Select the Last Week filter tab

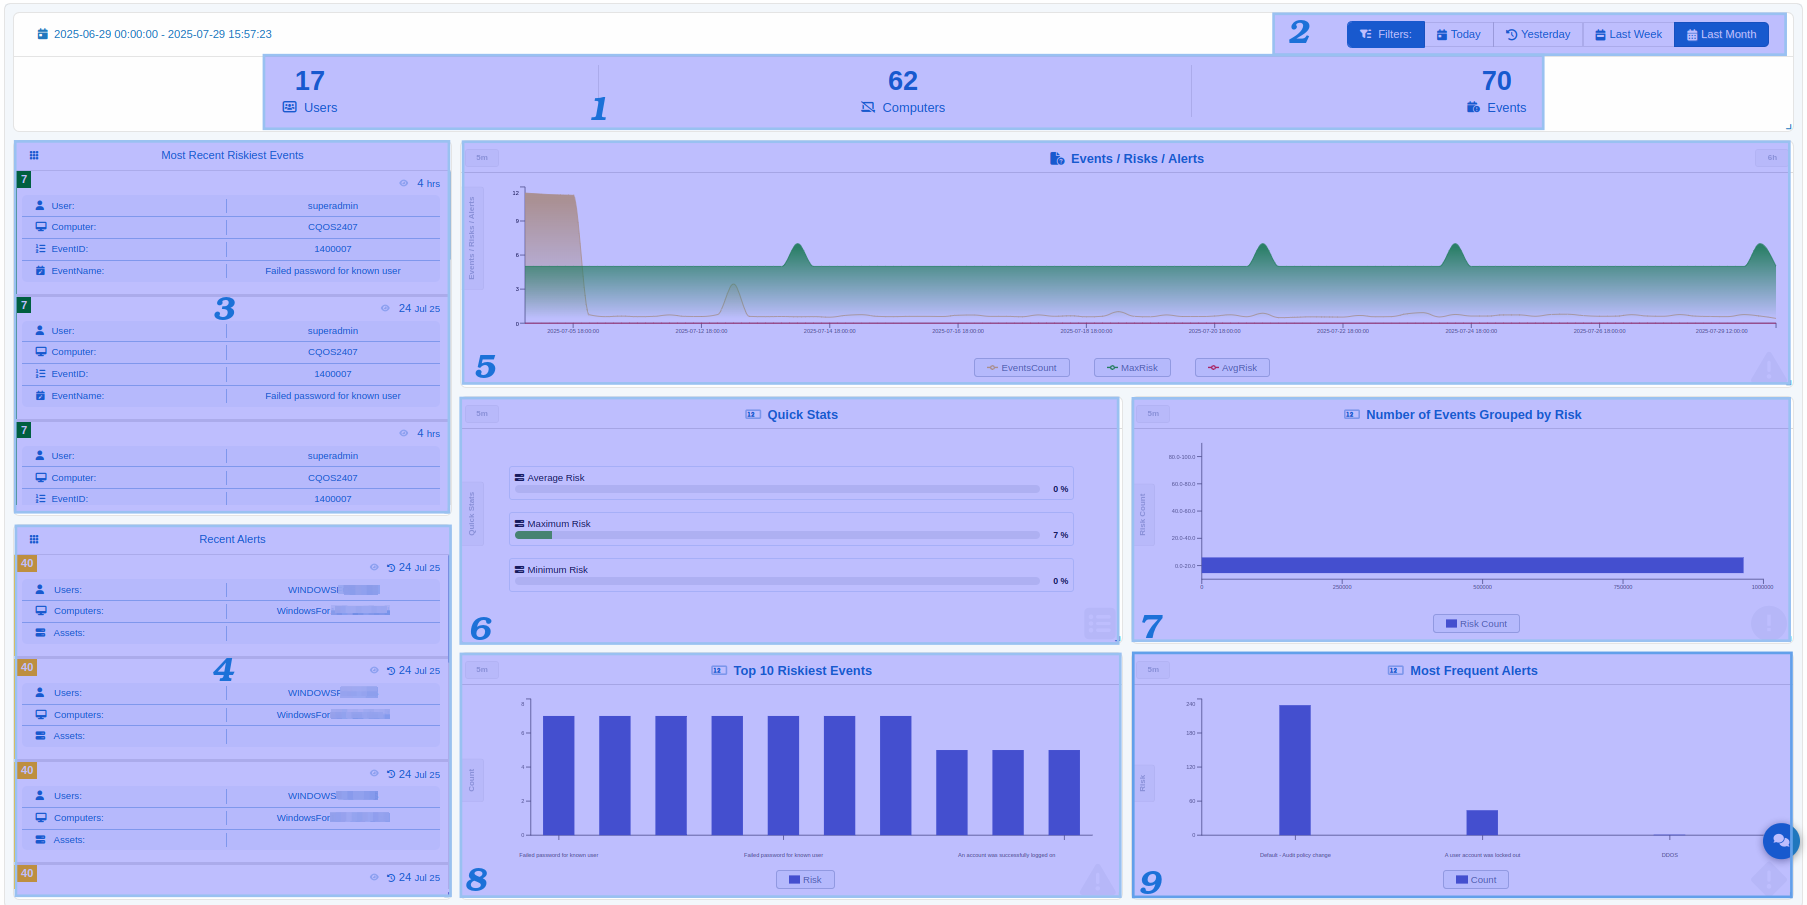(x=1628, y=35)
